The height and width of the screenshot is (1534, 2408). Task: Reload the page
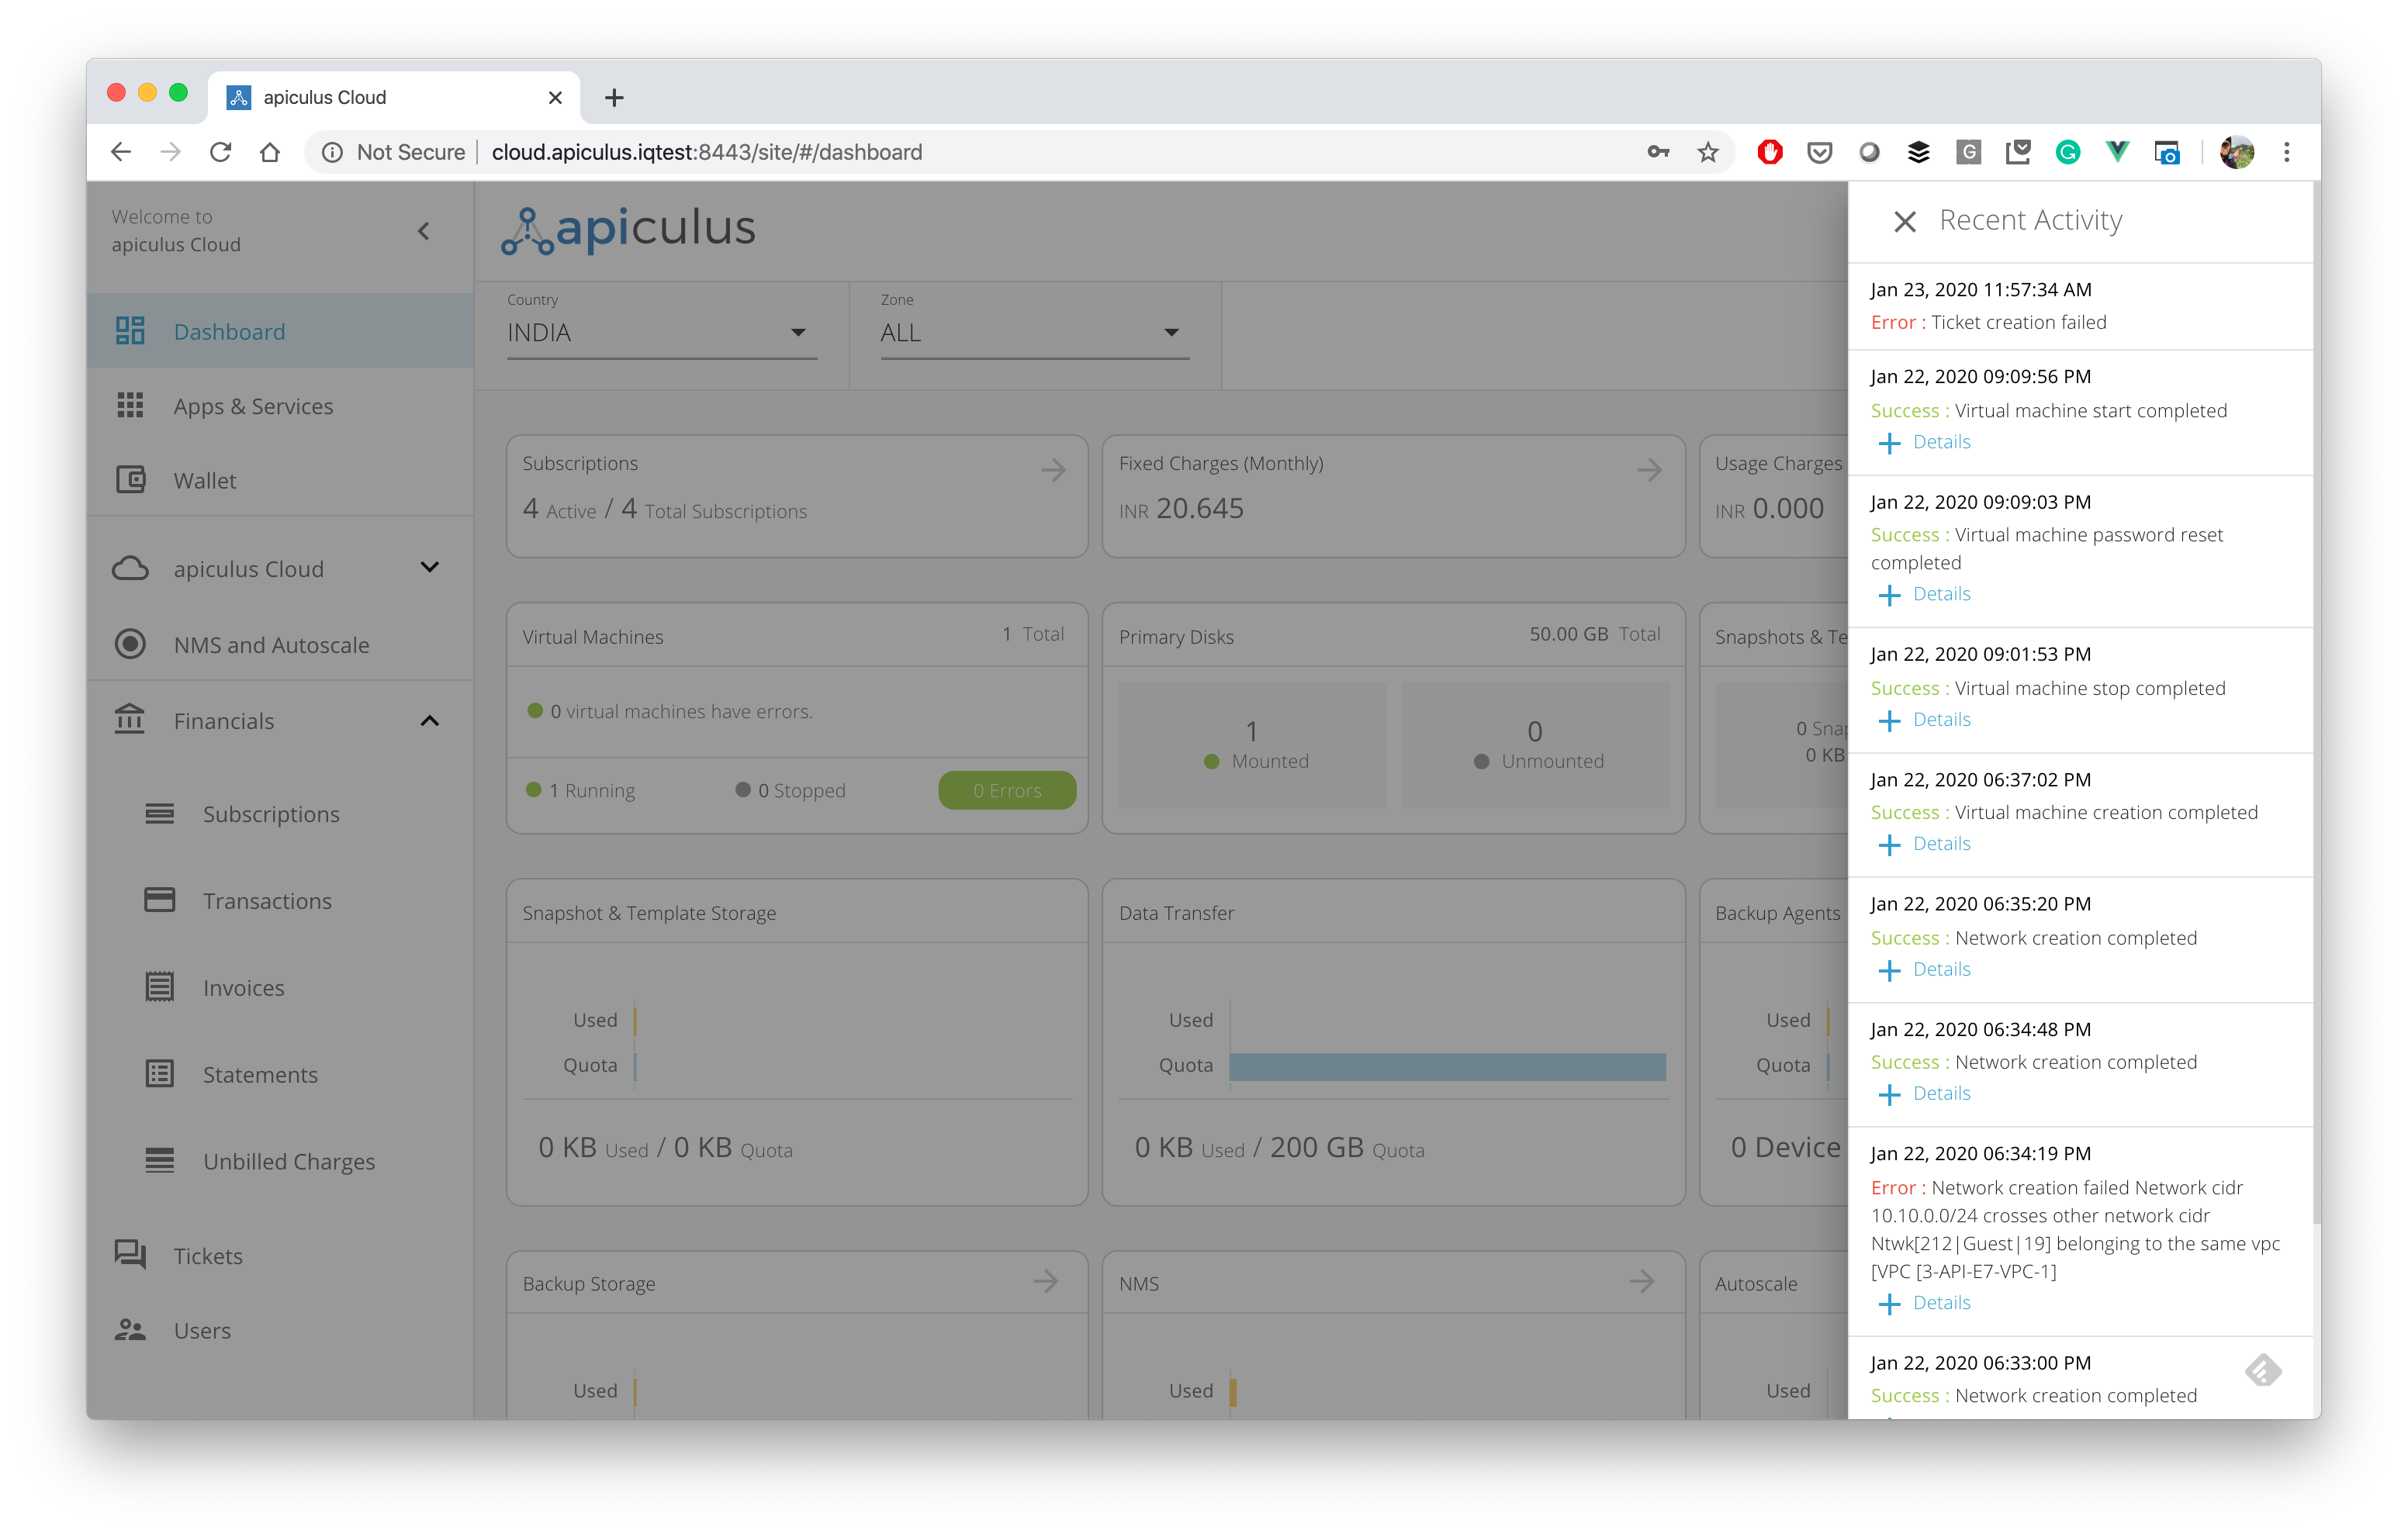tap(220, 152)
